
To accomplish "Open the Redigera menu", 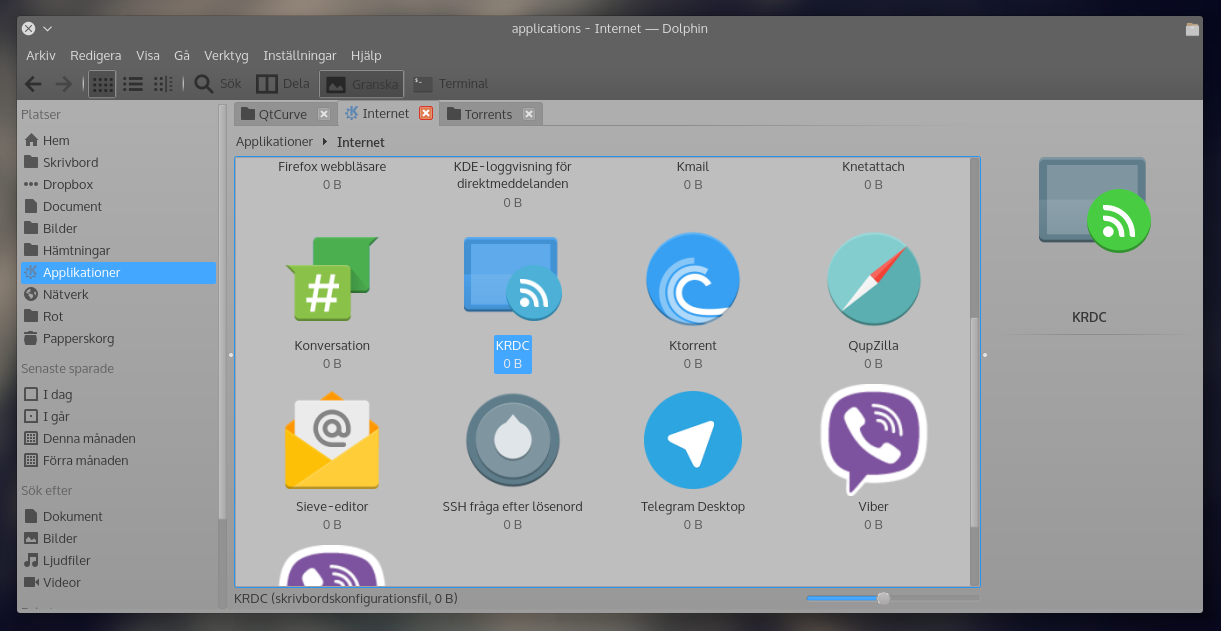I will coord(96,56).
